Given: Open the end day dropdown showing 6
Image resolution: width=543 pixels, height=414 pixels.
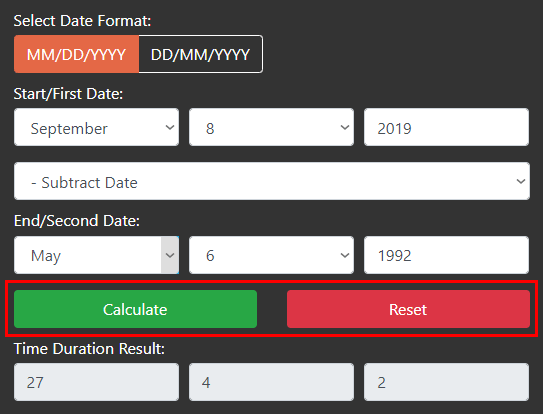Looking at the screenshot, I should (x=271, y=255).
